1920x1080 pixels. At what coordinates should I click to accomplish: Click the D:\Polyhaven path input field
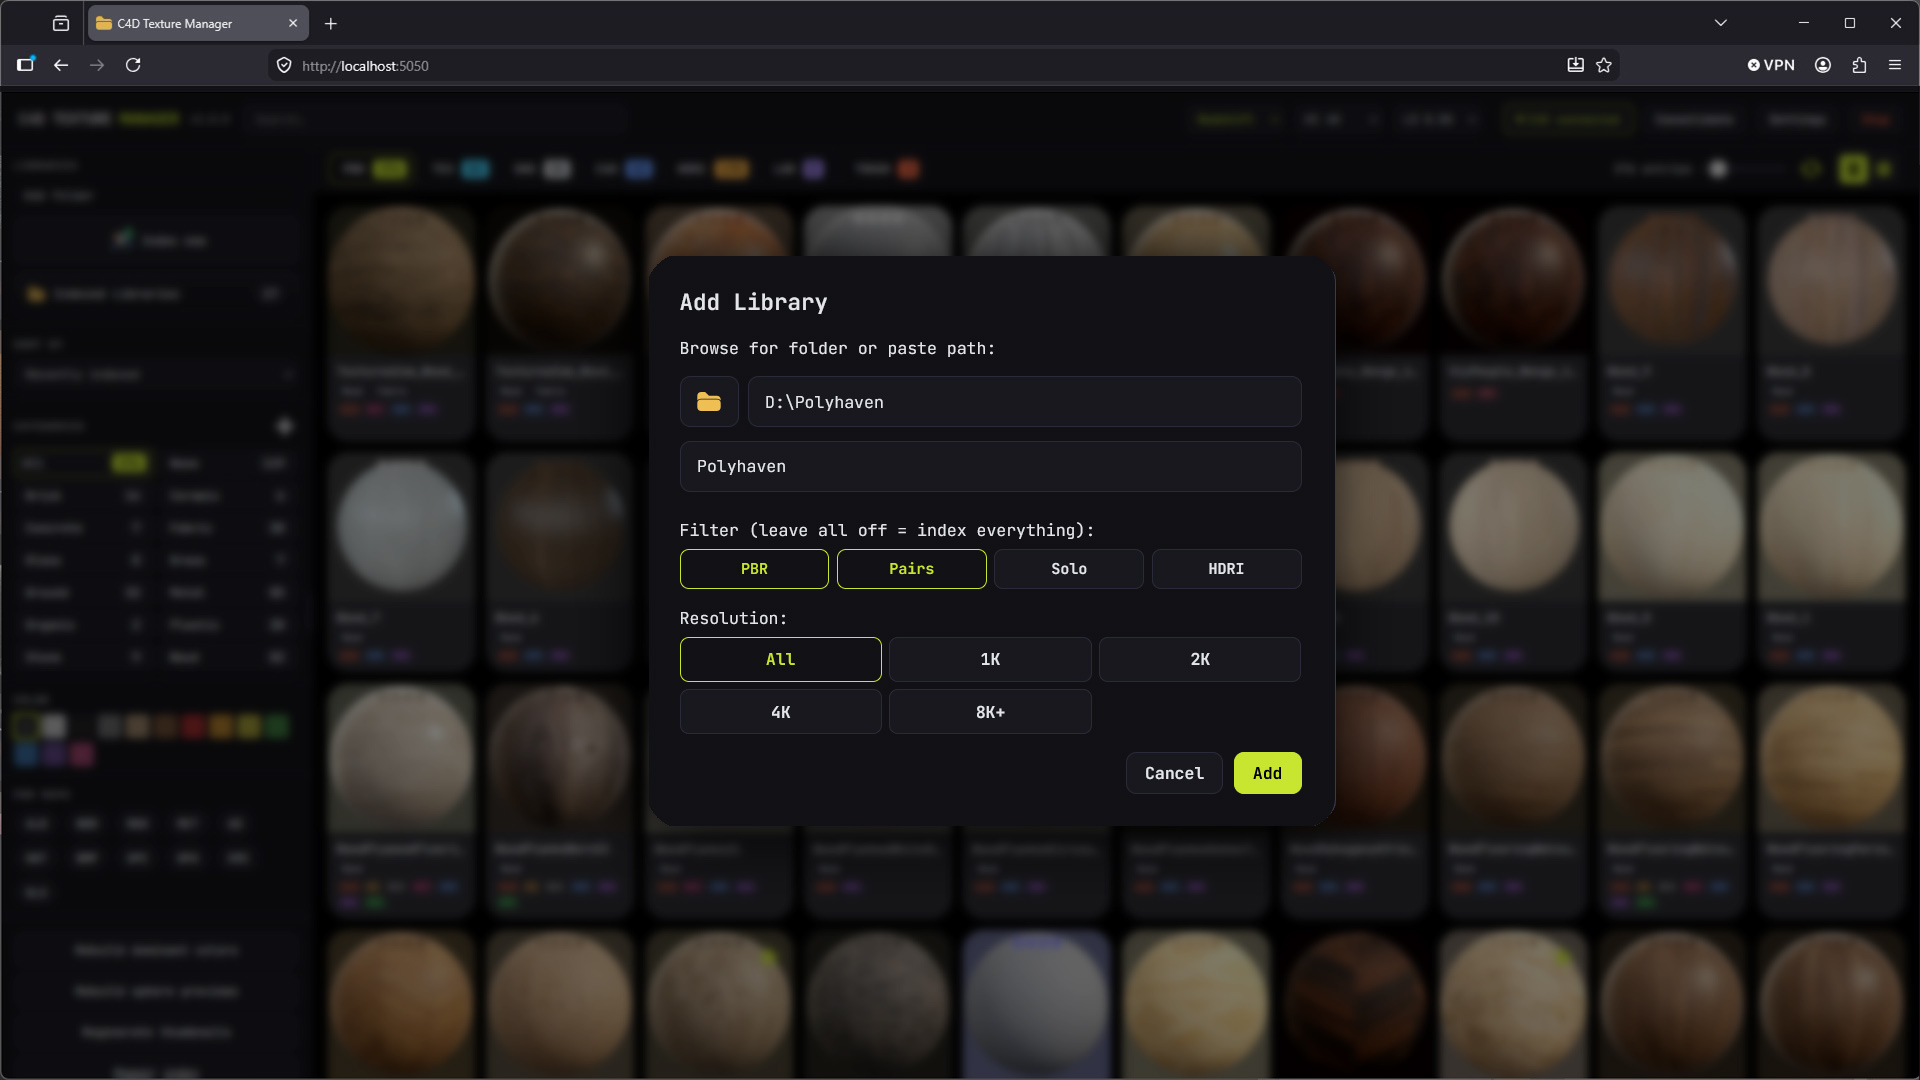1024,402
